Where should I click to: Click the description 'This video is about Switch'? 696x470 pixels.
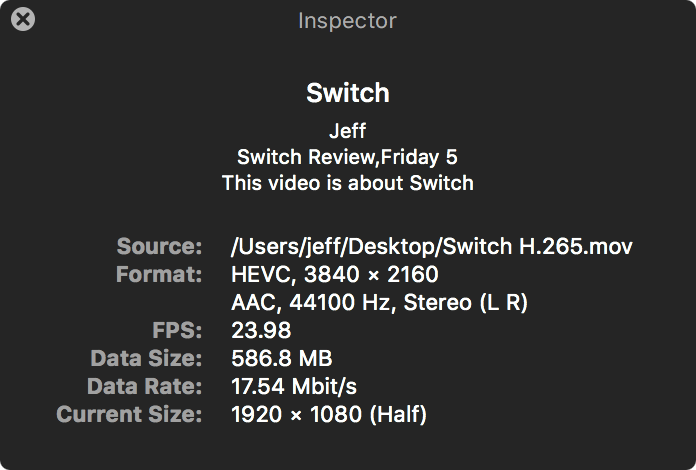[x=347, y=183]
